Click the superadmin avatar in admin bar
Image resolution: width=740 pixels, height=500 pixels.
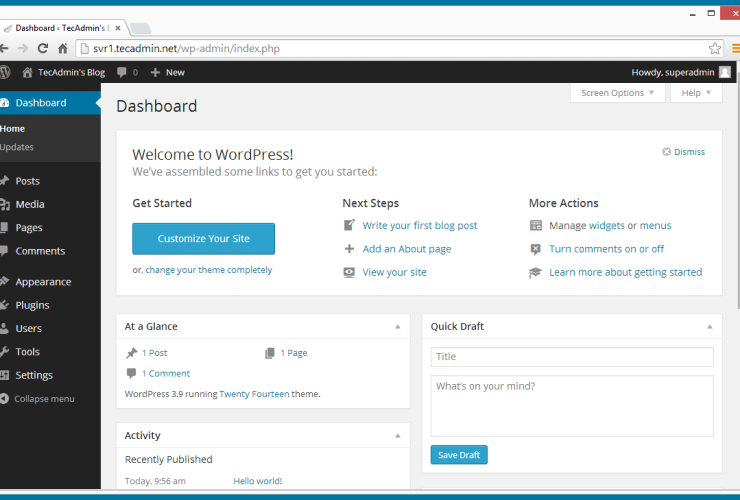(x=724, y=72)
